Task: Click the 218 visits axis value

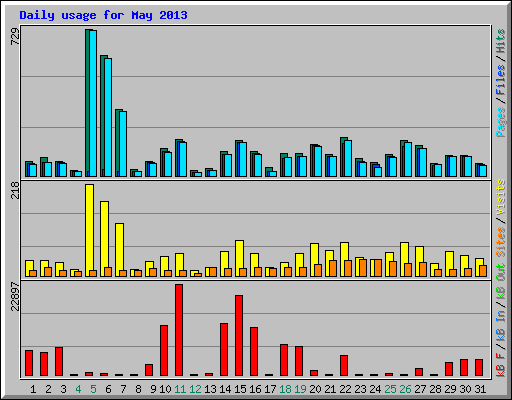Action: tap(15, 190)
